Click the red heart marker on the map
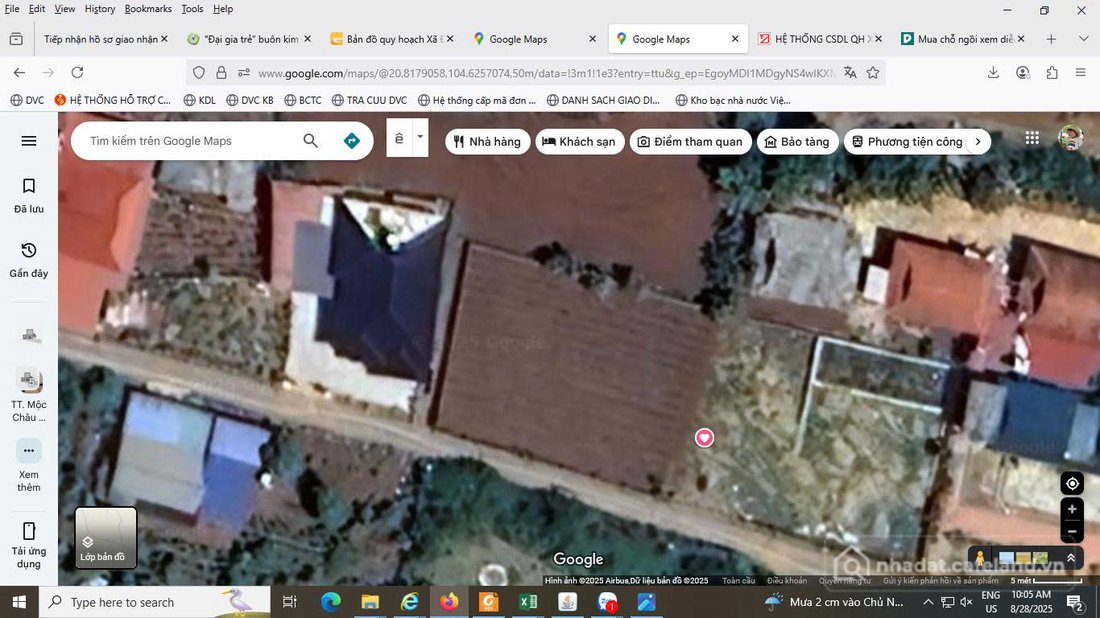 (x=704, y=438)
